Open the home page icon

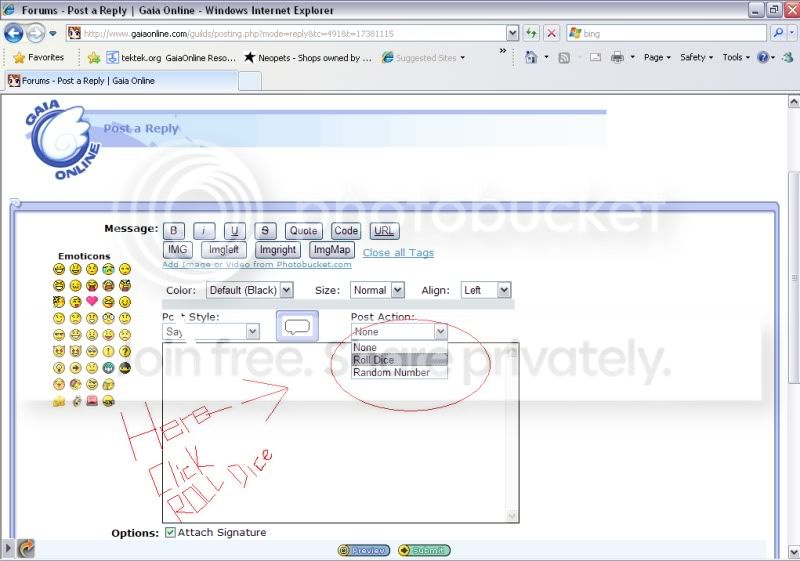[531, 57]
